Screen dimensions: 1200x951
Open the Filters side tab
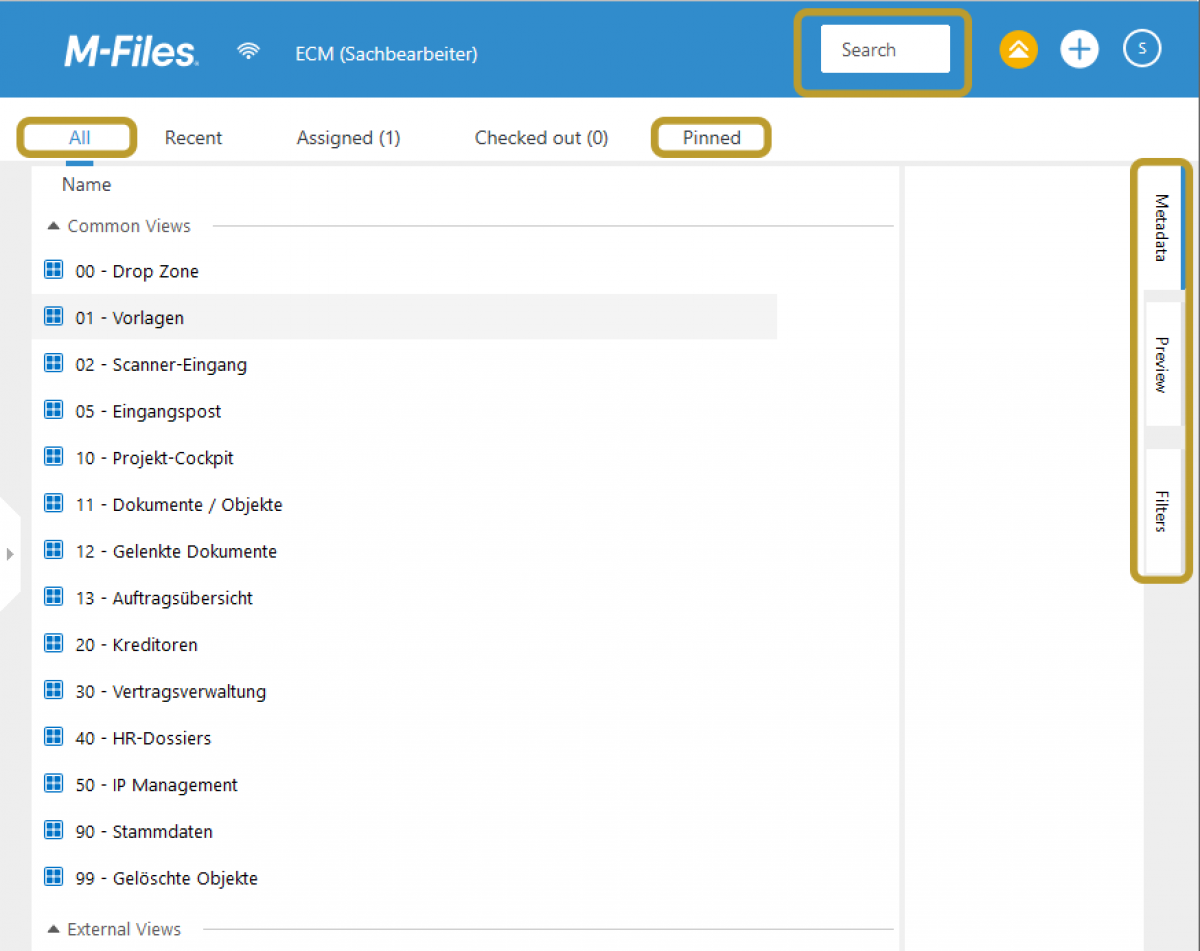coord(1161,511)
